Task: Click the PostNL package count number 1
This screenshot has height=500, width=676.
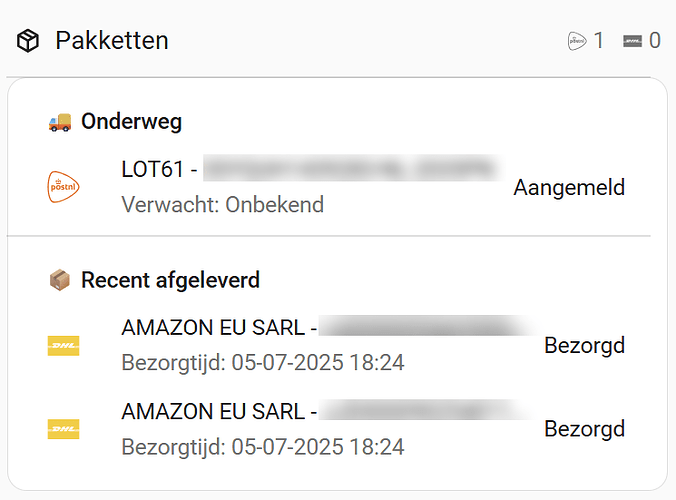Action: [x=599, y=41]
